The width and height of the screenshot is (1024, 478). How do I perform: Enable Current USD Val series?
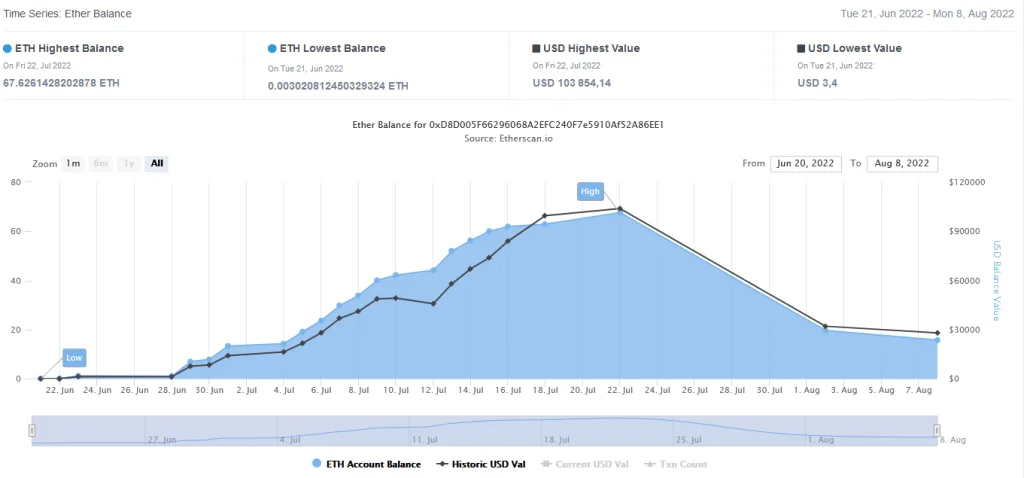click(x=584, y=464)
